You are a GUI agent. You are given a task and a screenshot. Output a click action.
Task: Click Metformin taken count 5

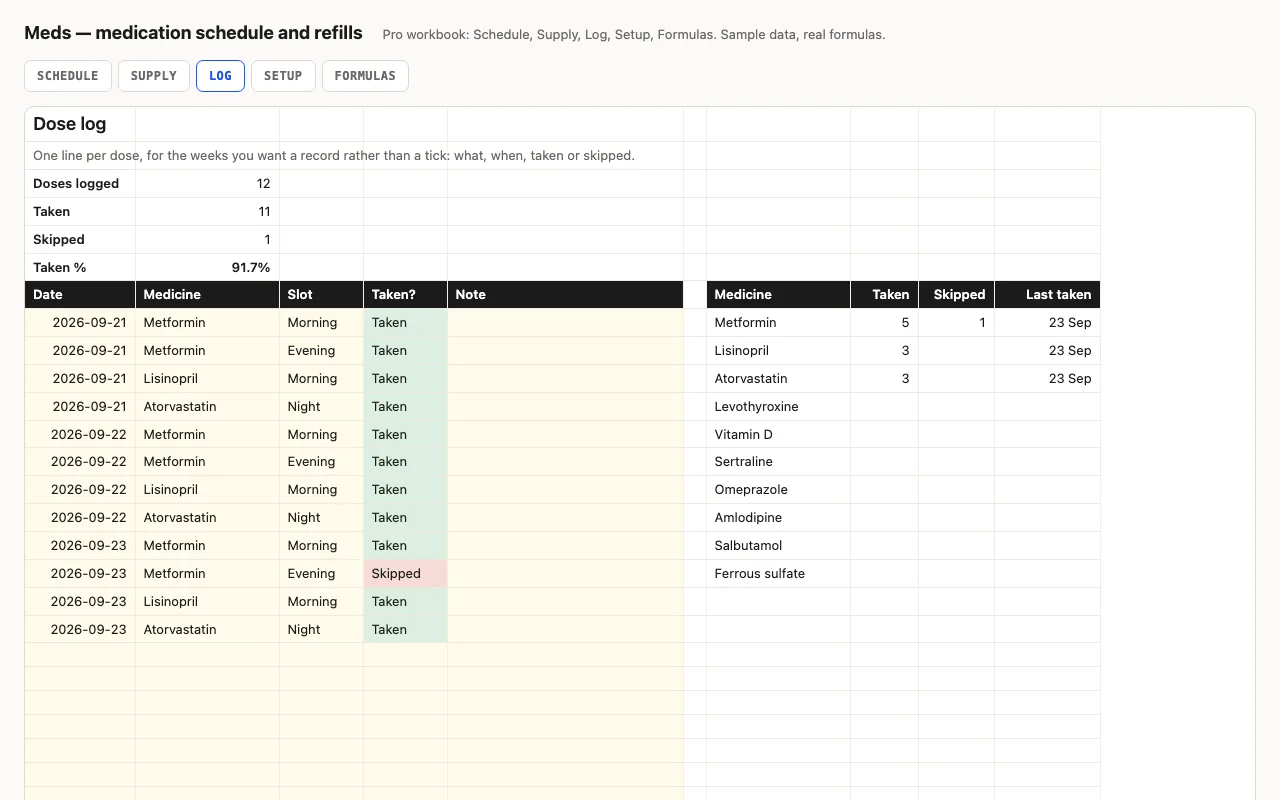pyautogui.click(x=884, y=323)
